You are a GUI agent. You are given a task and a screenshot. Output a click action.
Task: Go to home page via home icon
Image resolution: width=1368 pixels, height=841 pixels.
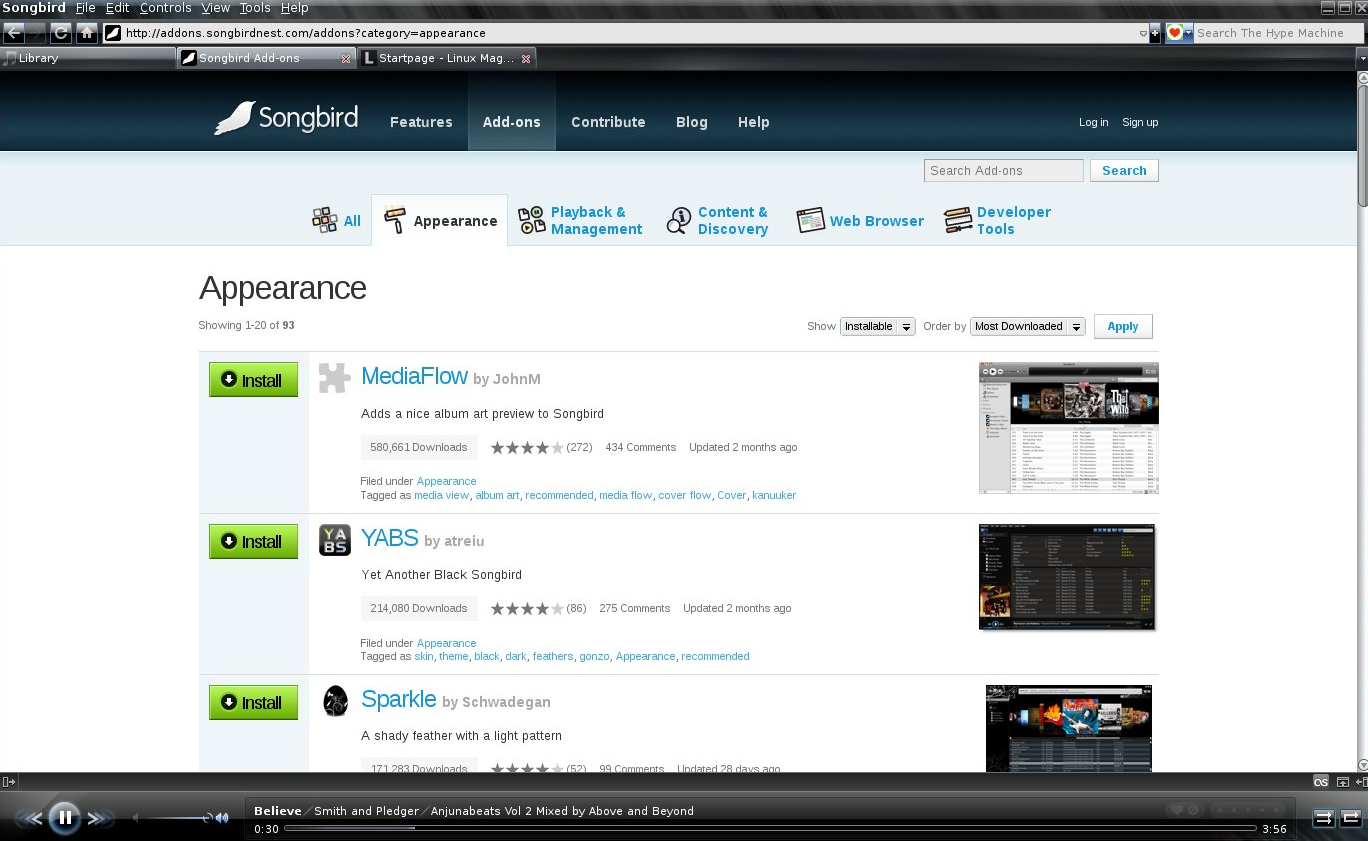87,33
